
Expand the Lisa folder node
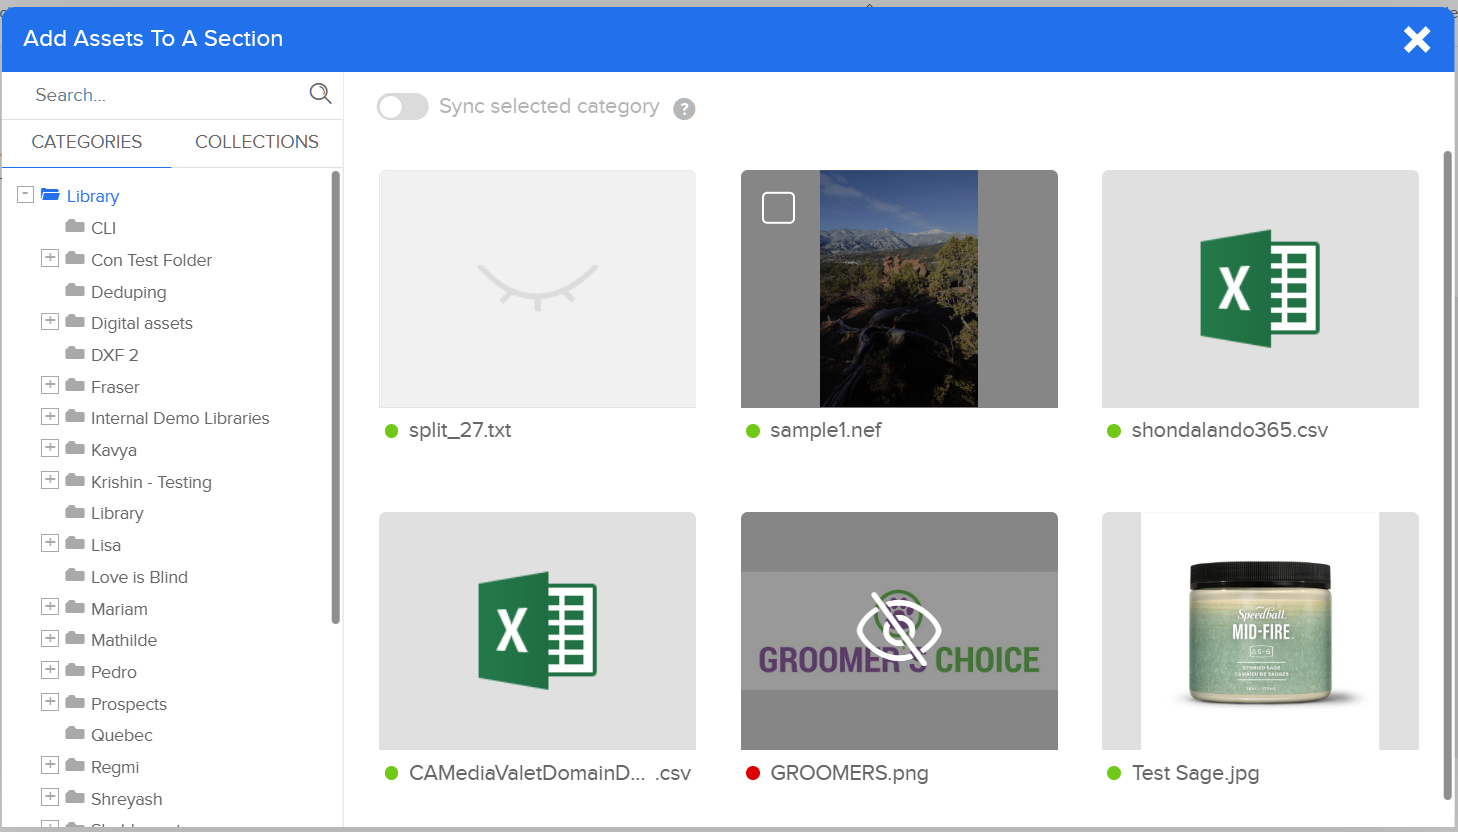[50, 543]
